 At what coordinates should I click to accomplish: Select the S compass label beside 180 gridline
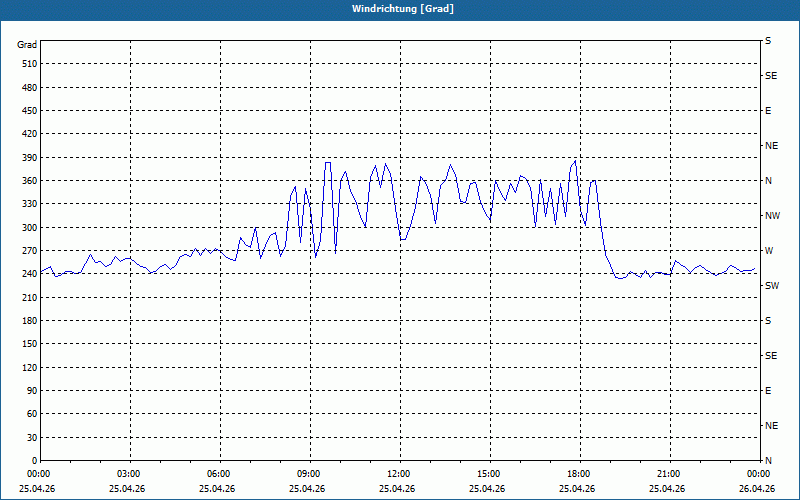click(x=768, y=321)
